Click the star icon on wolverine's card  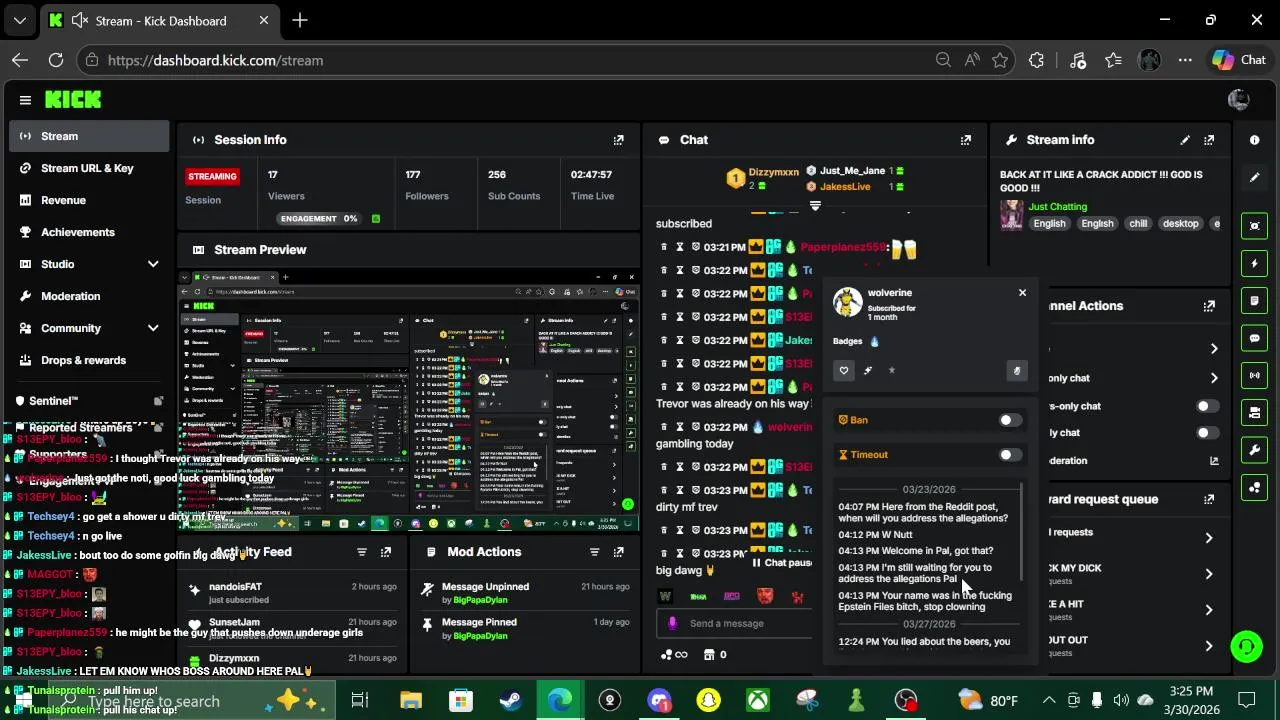pos(892,371)
